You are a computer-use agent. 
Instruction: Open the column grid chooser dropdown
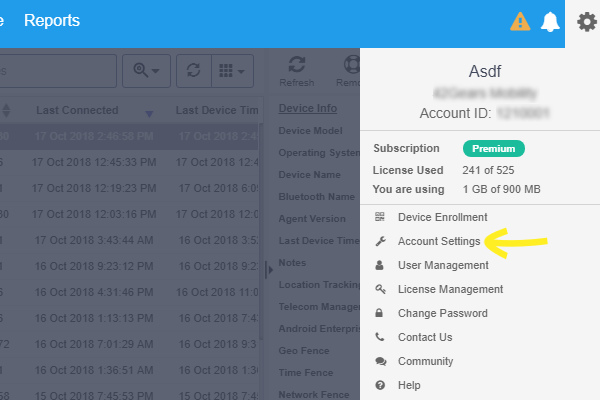click(x=232, y=71)
